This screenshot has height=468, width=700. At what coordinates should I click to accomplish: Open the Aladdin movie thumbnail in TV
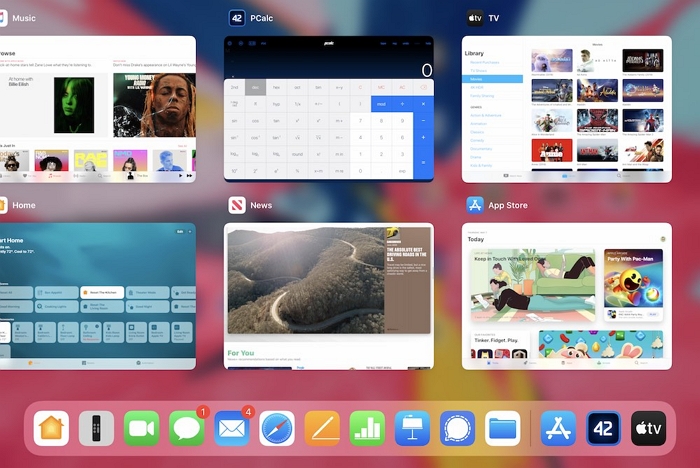click(x=597, y=91)
